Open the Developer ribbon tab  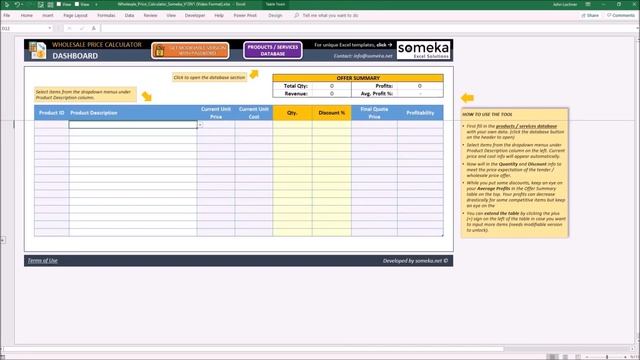click(x=195, y=15)
